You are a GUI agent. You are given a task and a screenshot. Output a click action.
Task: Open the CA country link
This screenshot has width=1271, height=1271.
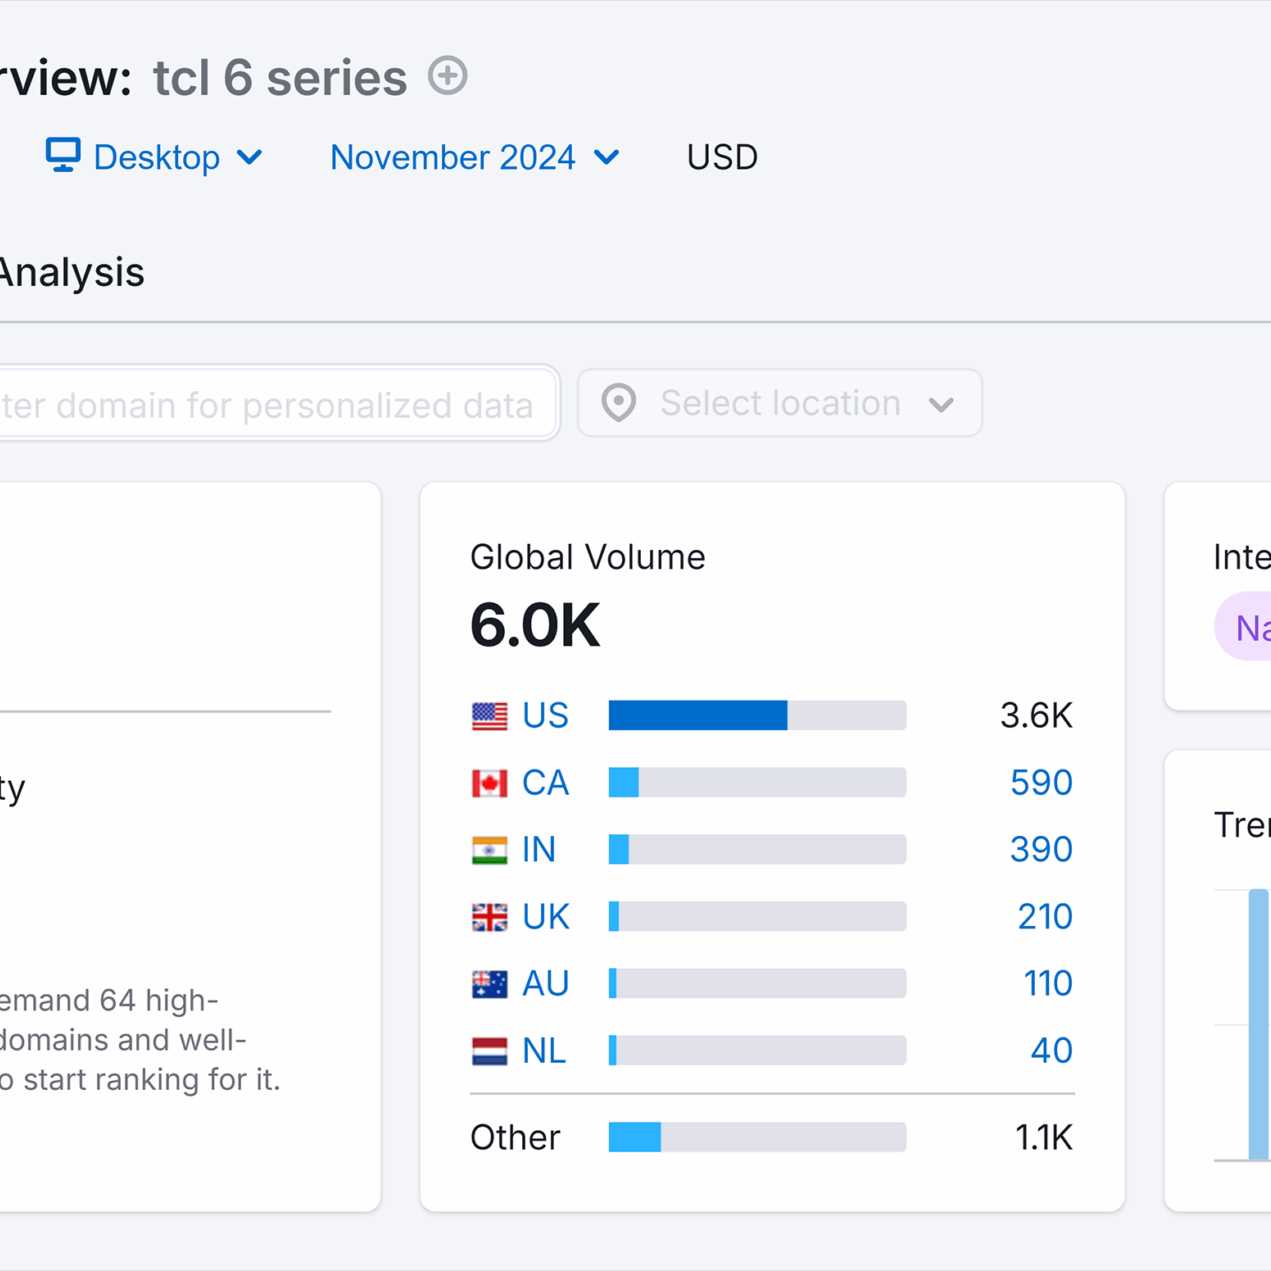pos(545,783)
